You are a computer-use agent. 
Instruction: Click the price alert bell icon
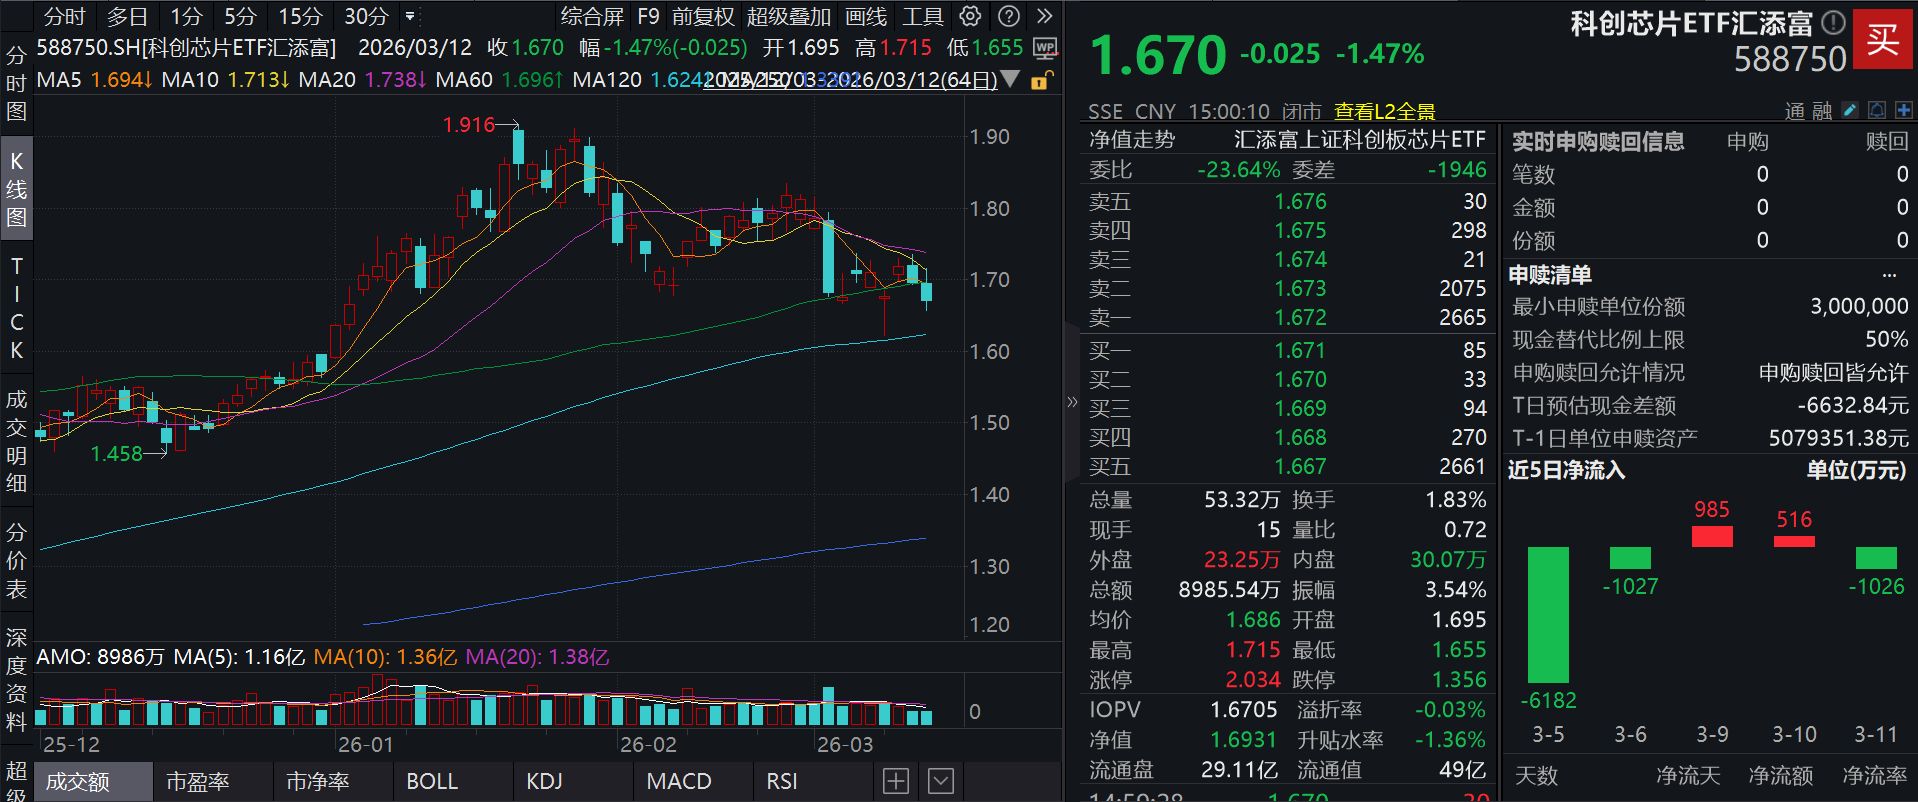tap(1877, 110)
